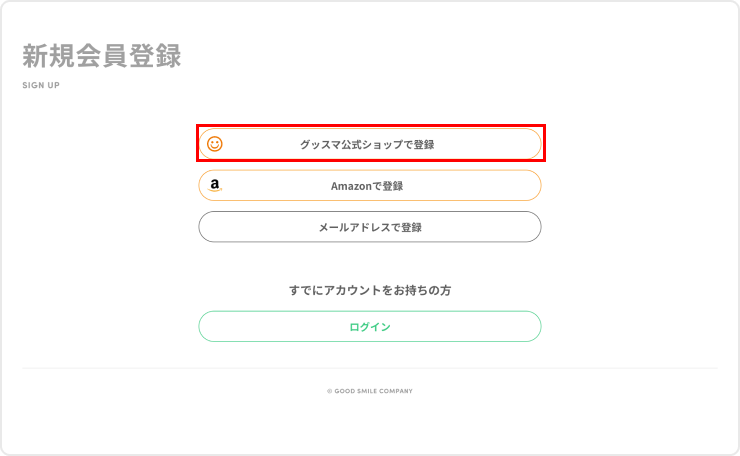
Task: Click the メールアドレスで登録 label text
Action: (369, 227)
